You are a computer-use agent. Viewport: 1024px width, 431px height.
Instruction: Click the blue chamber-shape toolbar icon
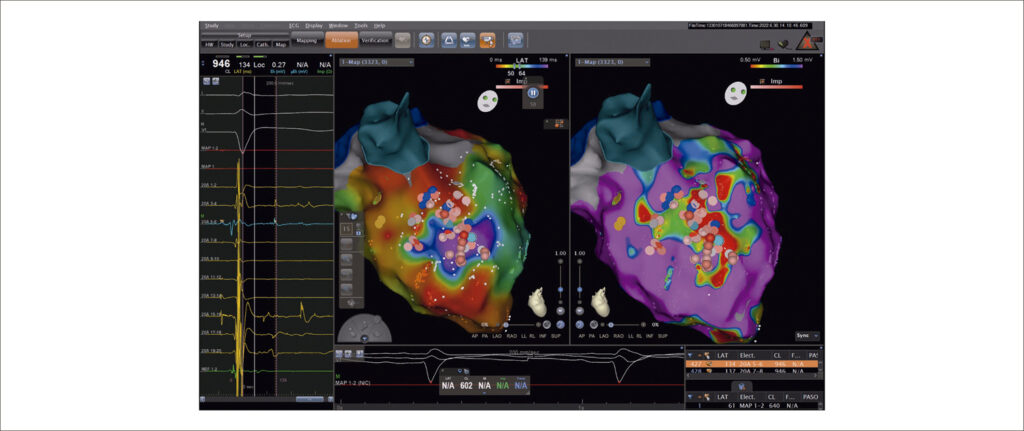tap(449, 40)
